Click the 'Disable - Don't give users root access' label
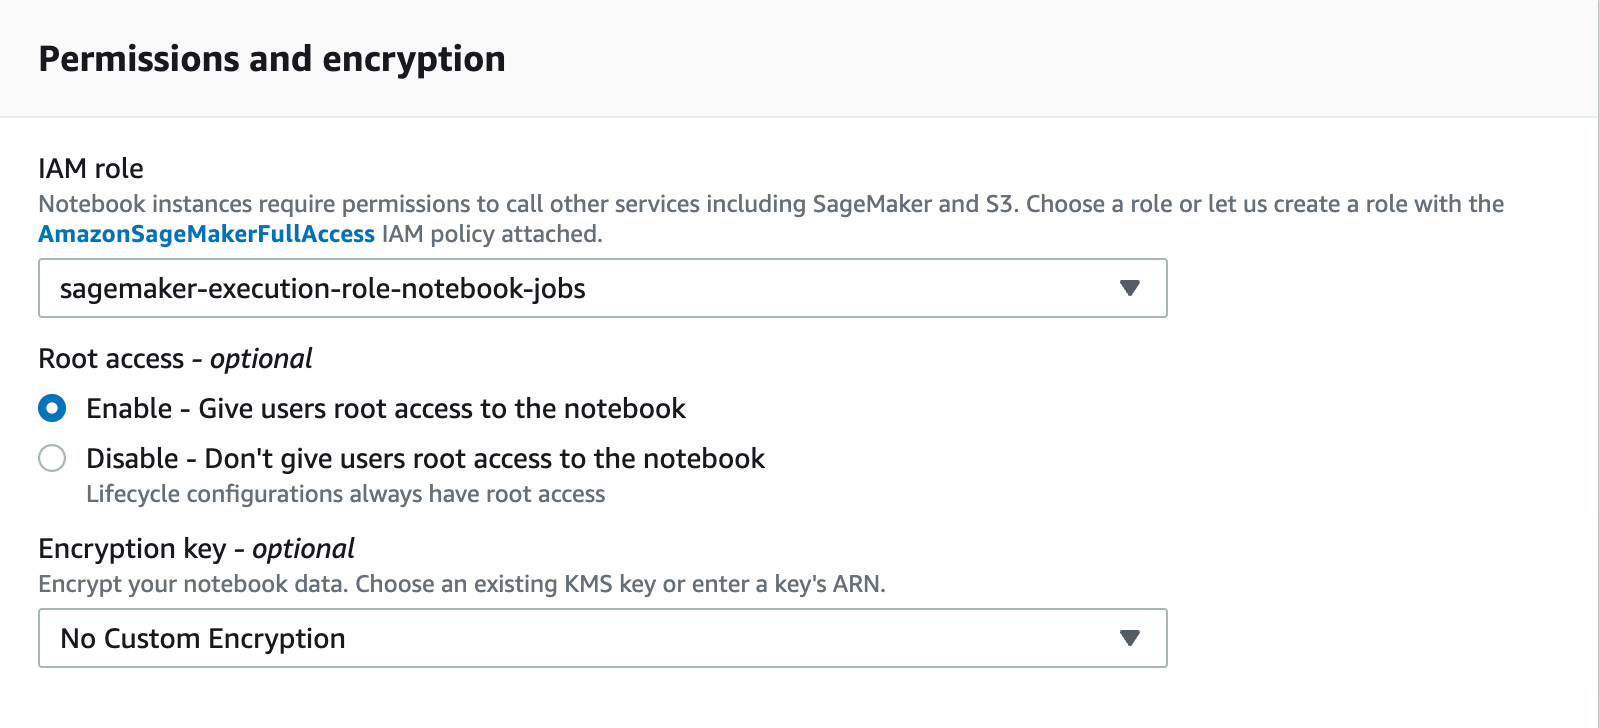 click(425, 458)
